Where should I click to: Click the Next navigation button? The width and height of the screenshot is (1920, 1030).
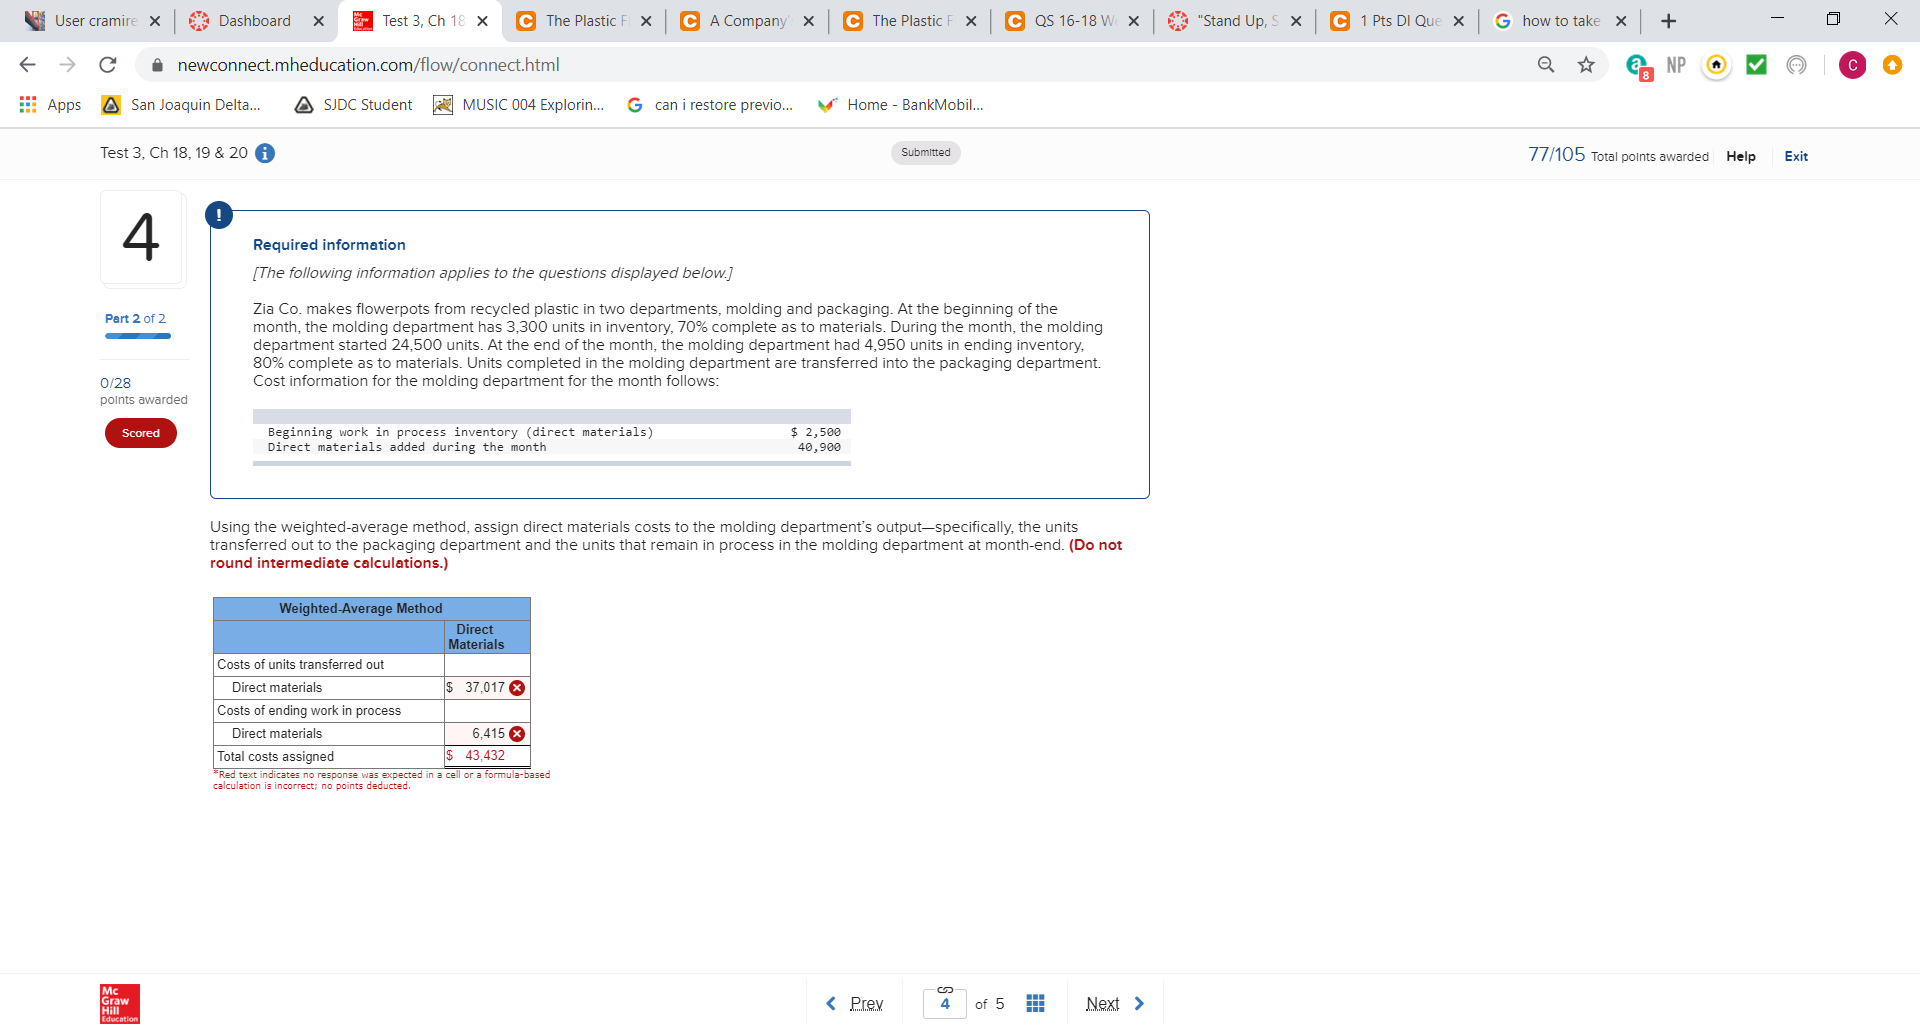point(1103,1003)
